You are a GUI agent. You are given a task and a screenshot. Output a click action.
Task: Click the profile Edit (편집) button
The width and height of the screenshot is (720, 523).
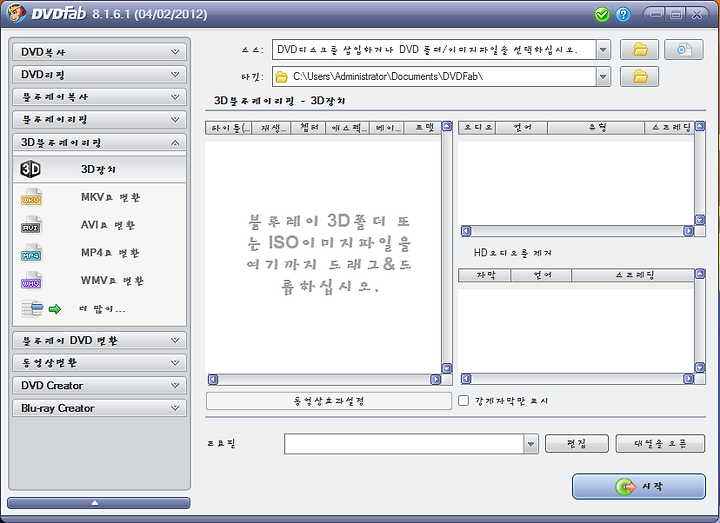(x=577, y=444)
